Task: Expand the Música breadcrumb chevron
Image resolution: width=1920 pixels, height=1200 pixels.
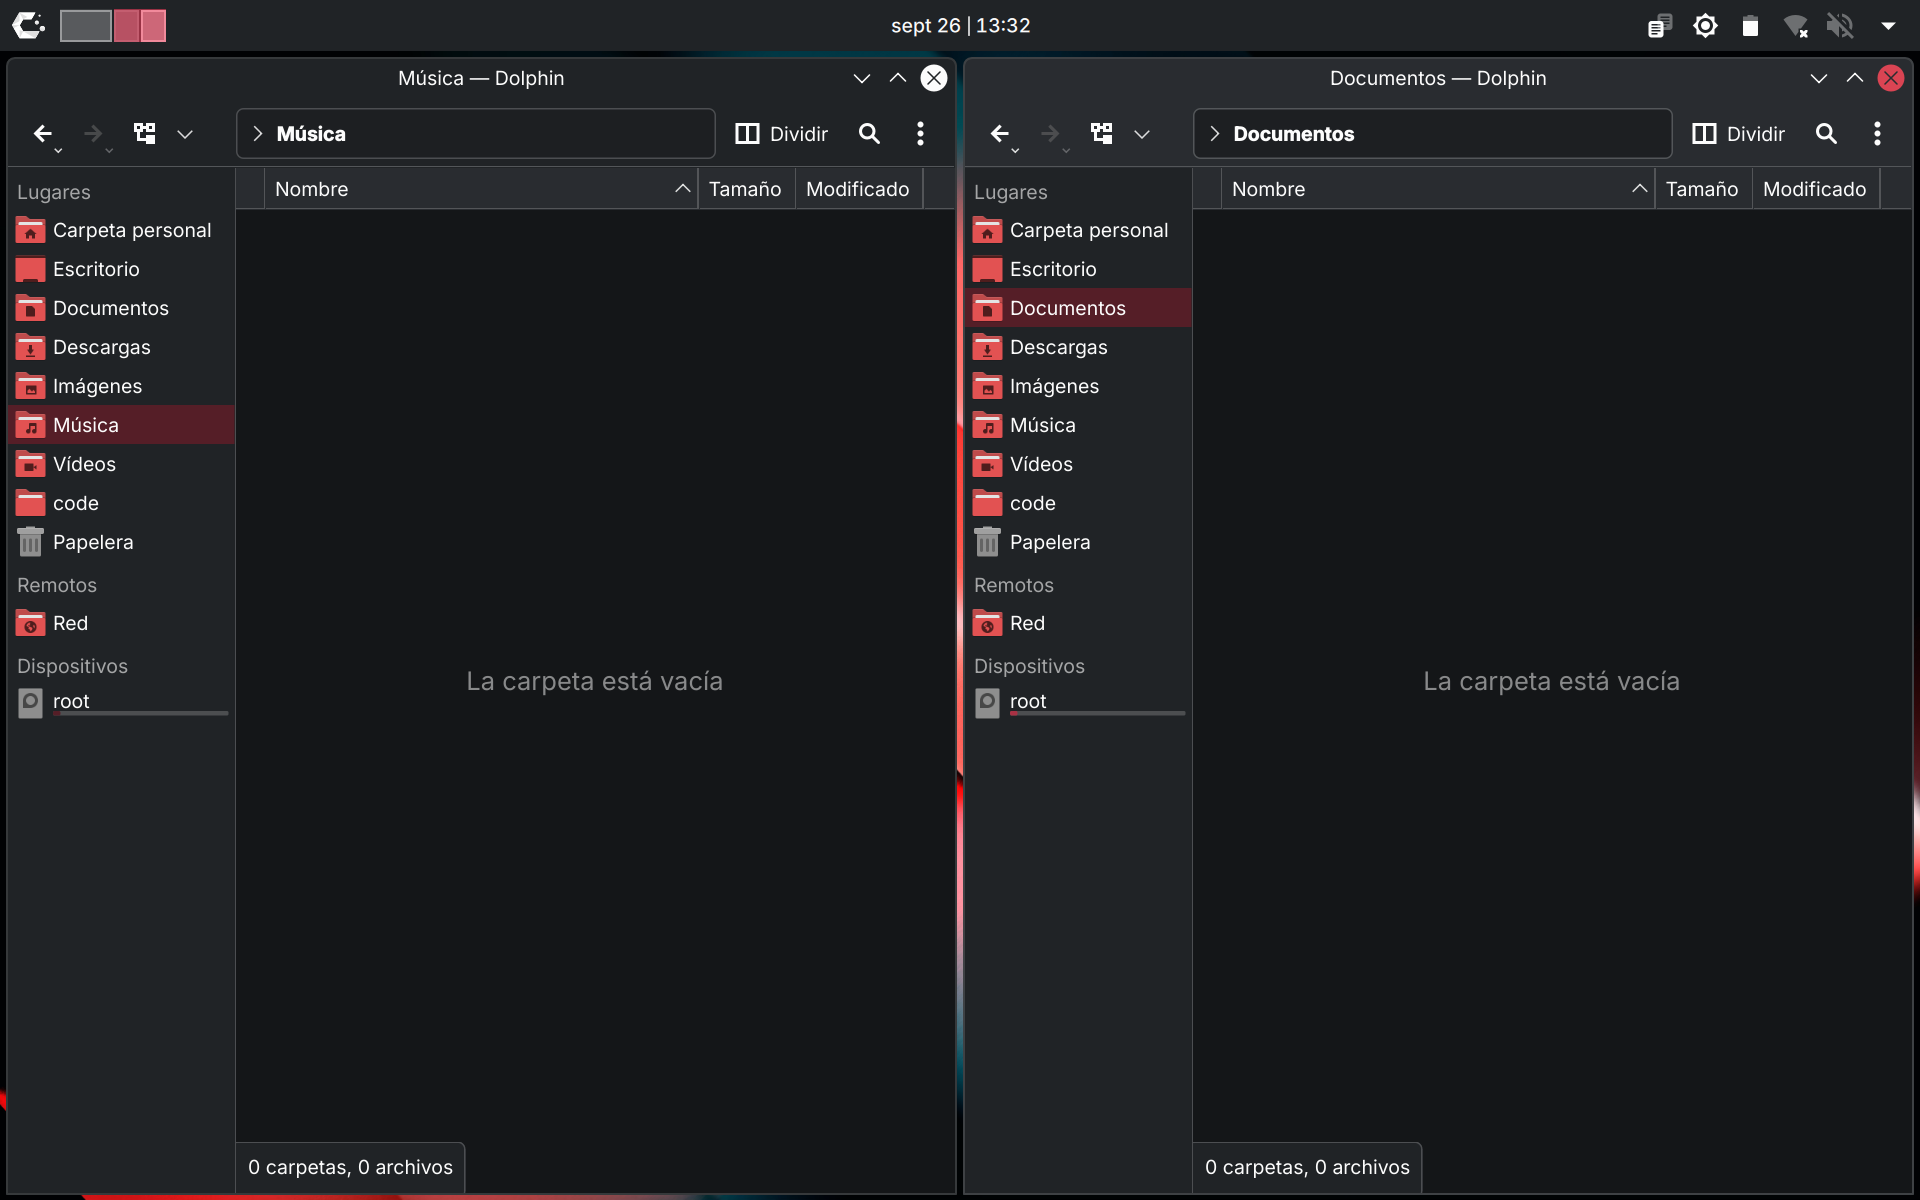Action: [258, 134]
